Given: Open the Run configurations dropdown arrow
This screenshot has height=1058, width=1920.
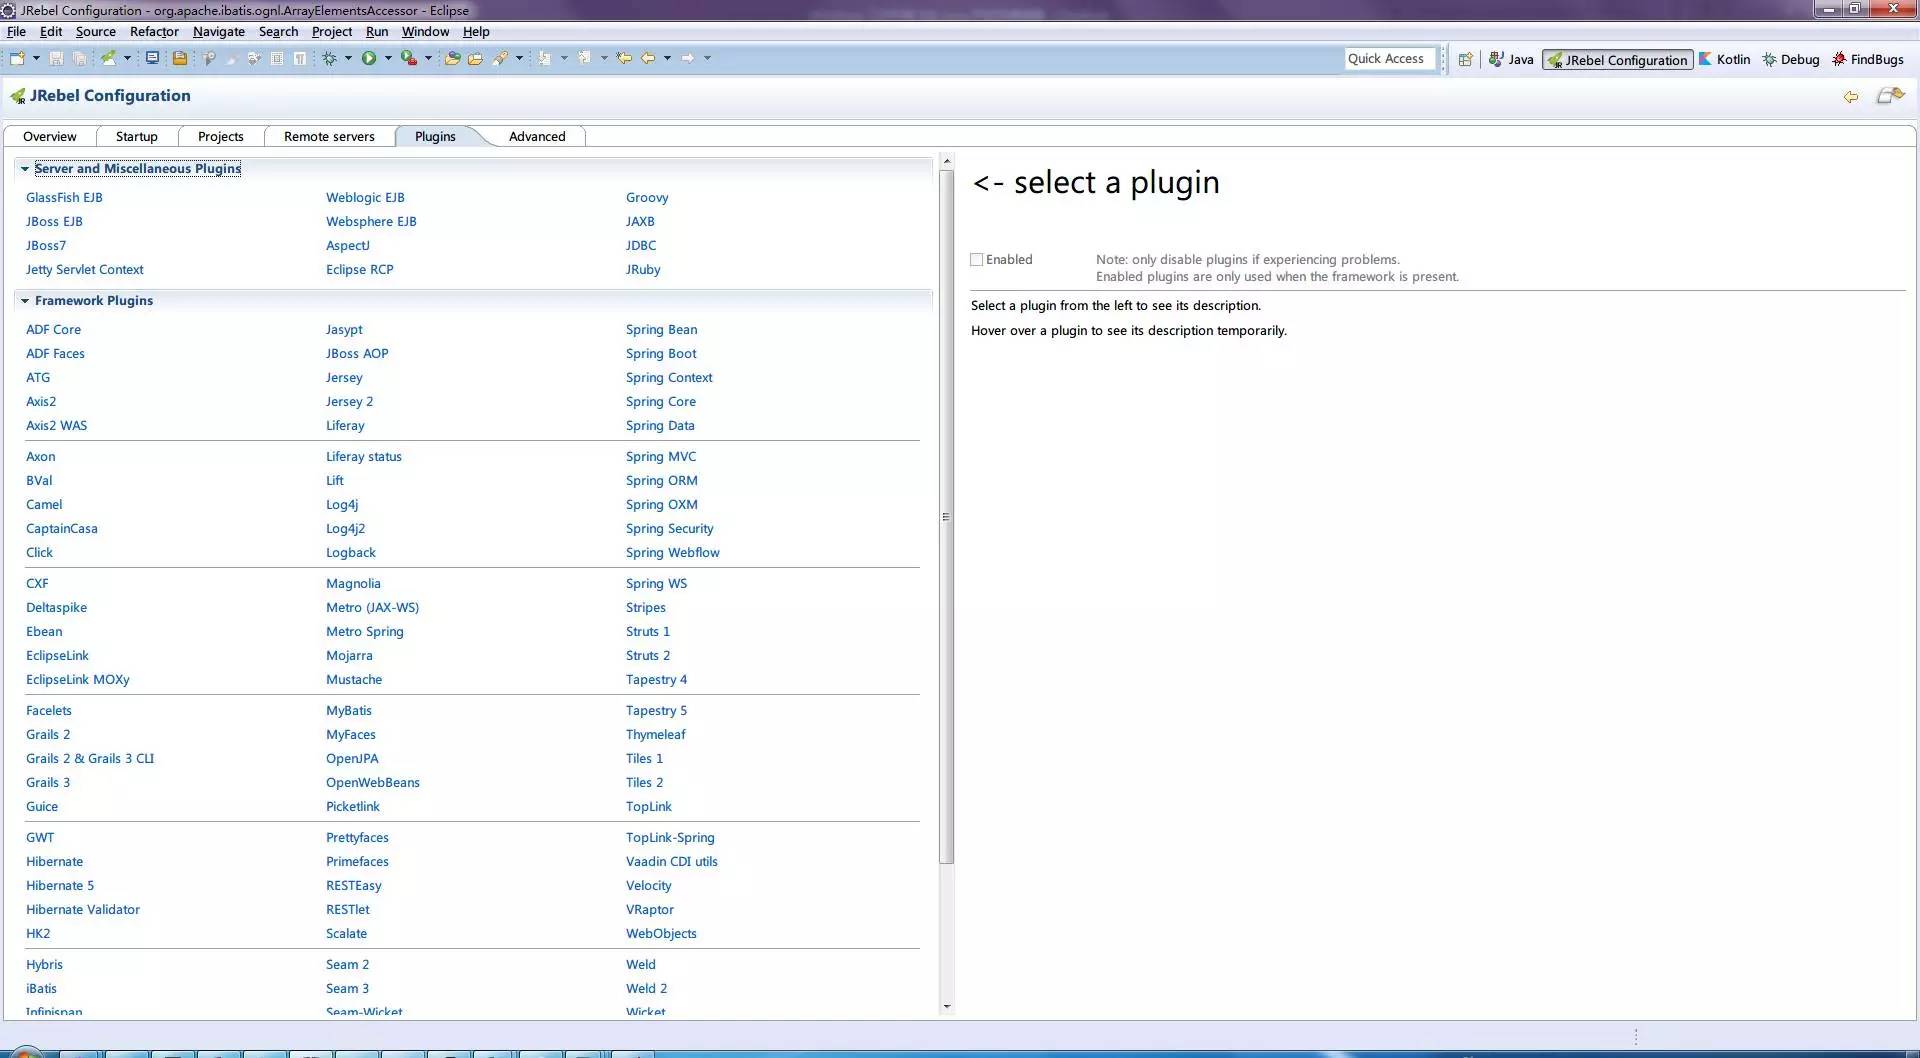Looking at the screenshot, I should point(388,58).
